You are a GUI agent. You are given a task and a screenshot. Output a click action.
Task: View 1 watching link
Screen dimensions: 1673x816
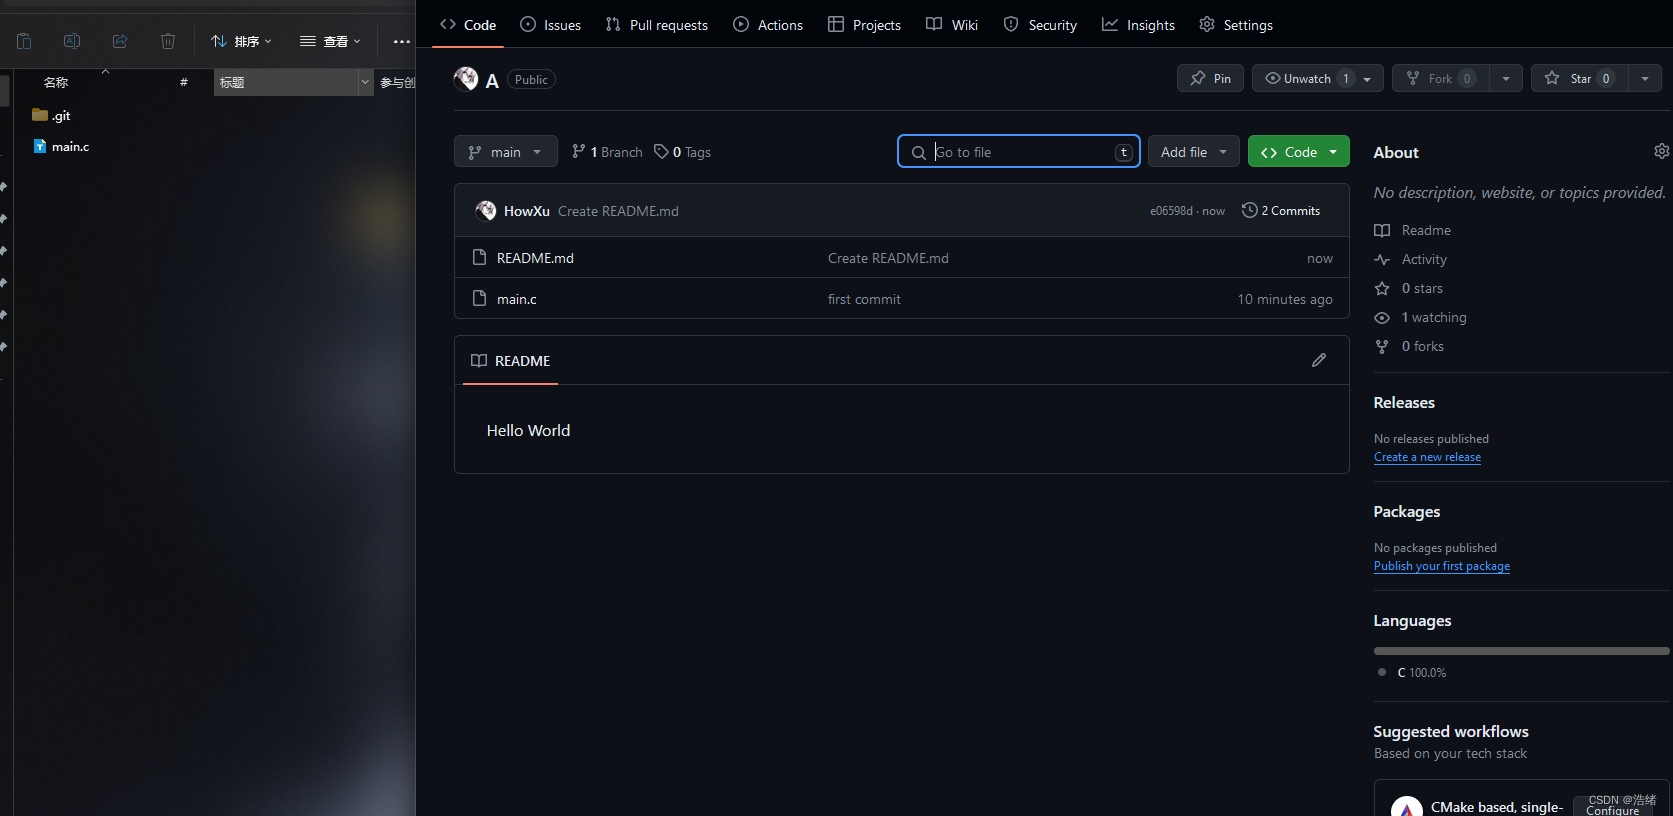click(x=1420, y=317)
